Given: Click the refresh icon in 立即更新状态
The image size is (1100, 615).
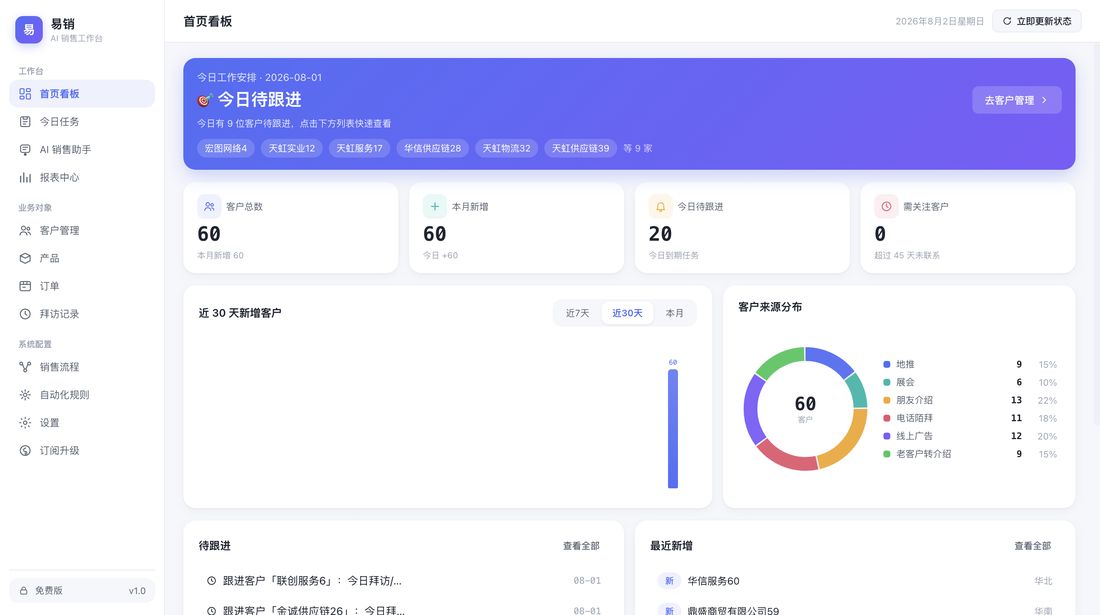Looking at the screenshot, I should click(1007, 21).
